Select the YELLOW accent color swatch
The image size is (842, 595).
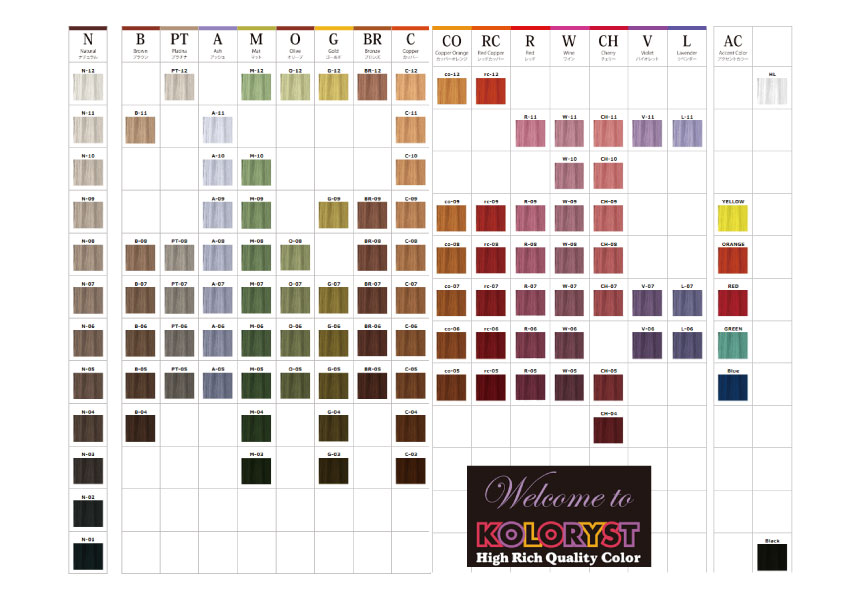click(732, 218)
